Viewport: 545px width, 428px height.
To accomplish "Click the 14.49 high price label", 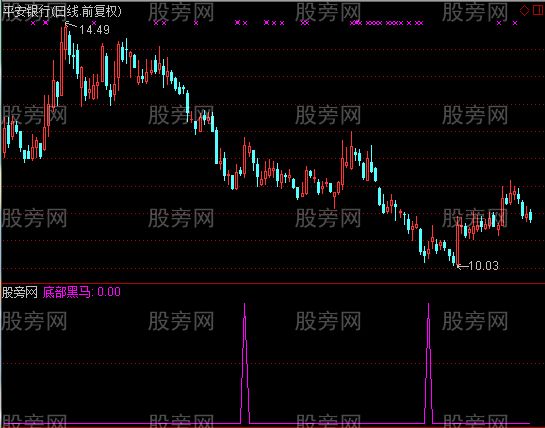I will pos(94,30).
